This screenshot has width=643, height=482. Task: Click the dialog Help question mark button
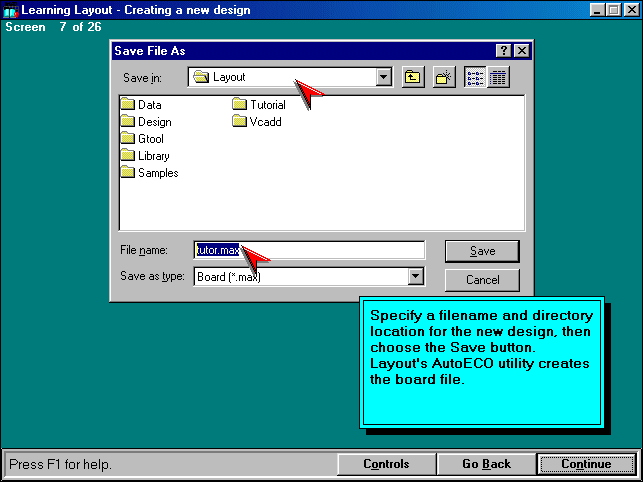click(503, 51)
